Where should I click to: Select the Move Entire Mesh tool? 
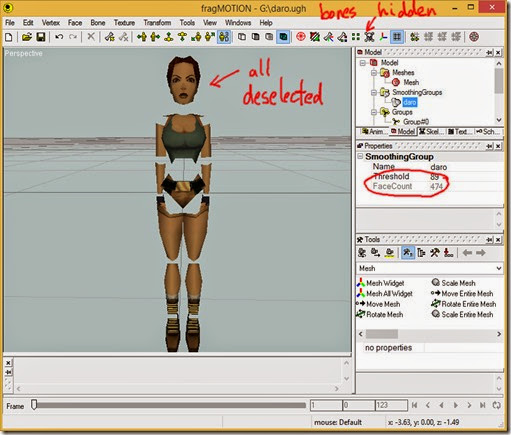tap(462, 293)
